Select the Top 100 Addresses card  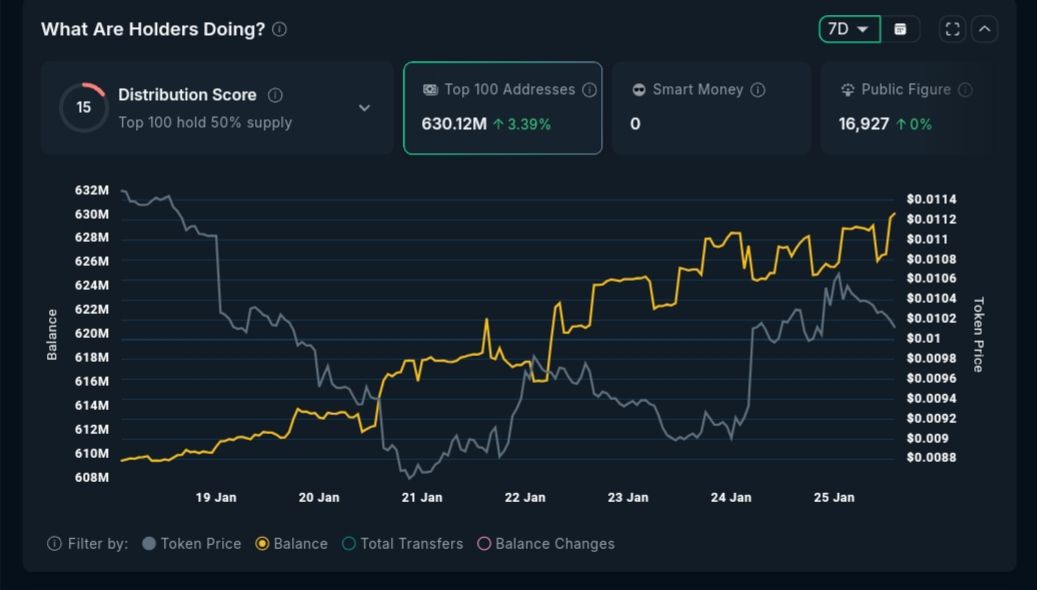tap(502, 108)
